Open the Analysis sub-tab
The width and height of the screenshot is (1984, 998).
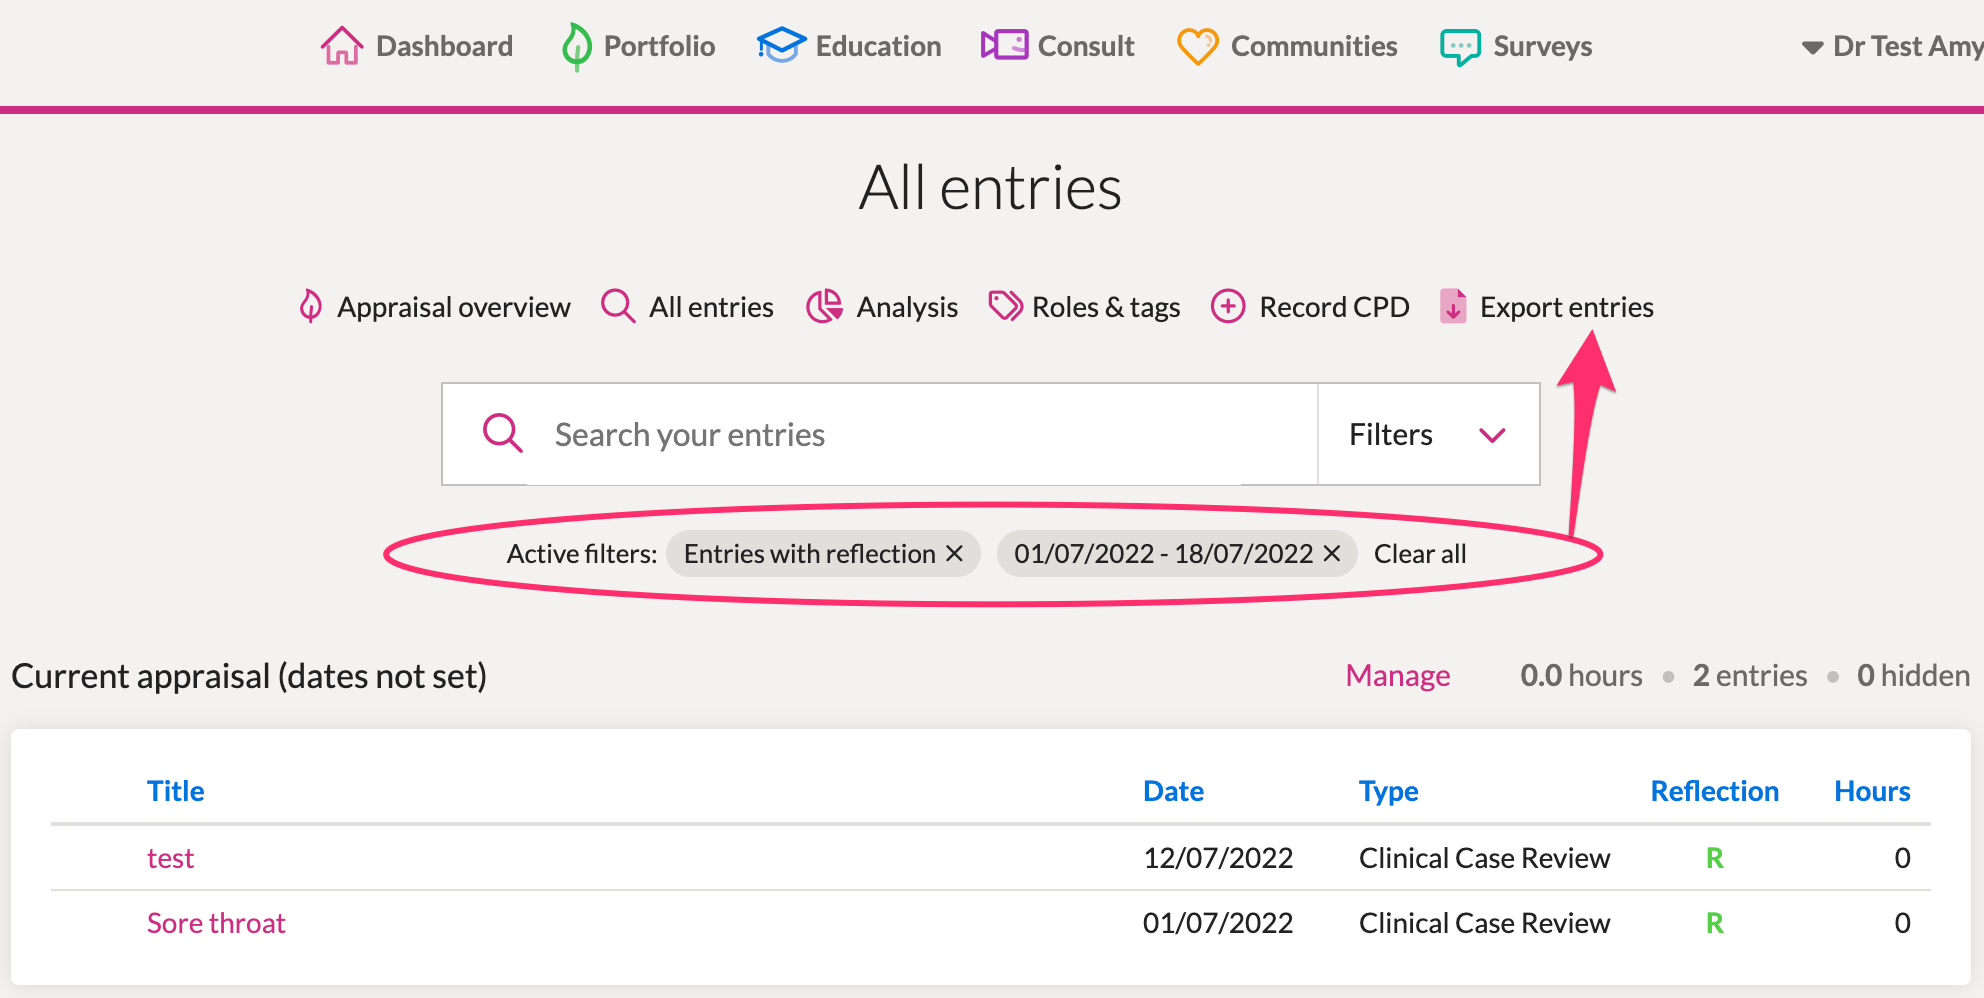tap(882, 306)
